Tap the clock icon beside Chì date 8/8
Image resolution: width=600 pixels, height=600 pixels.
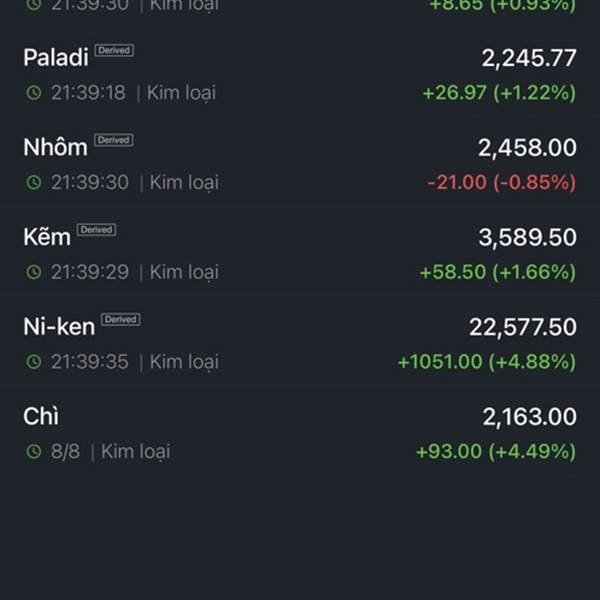[34, 452]
